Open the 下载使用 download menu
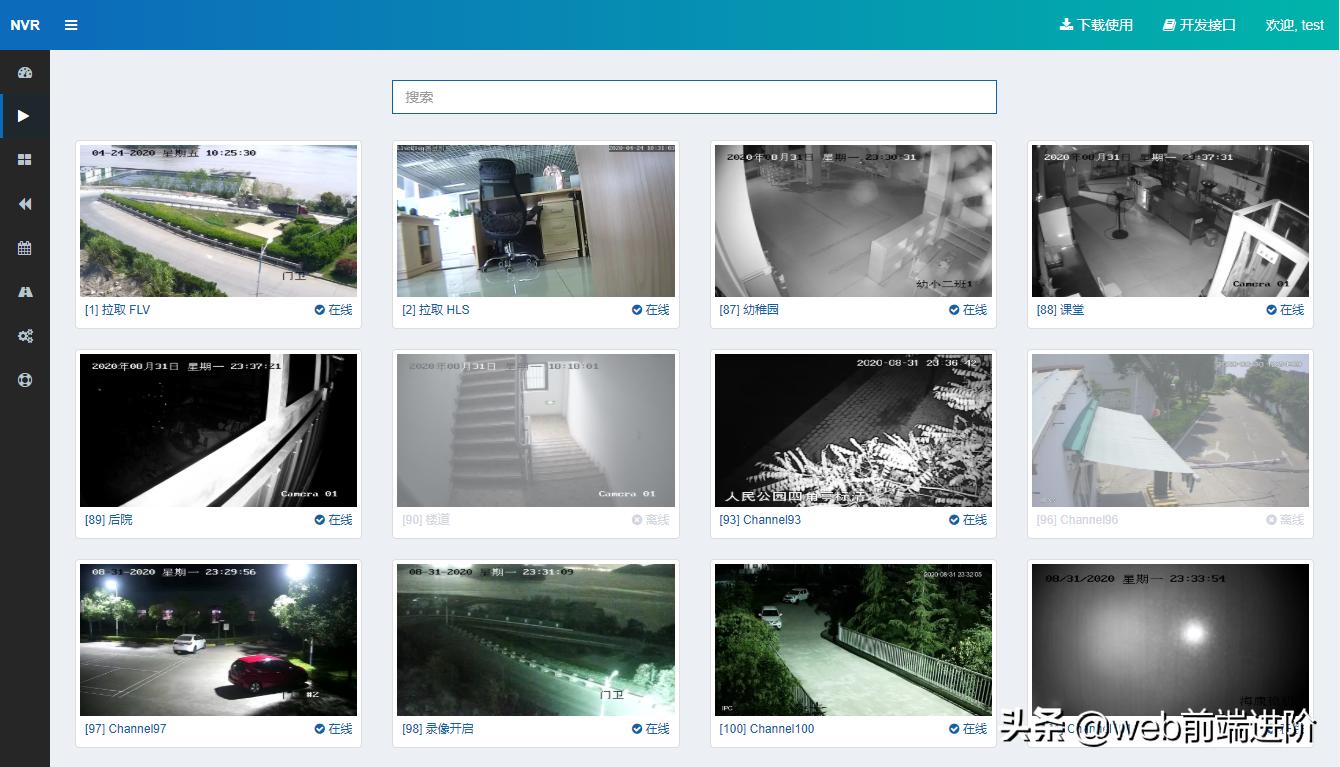Viewport: 1340px width, 767px height. point(1097,25)
